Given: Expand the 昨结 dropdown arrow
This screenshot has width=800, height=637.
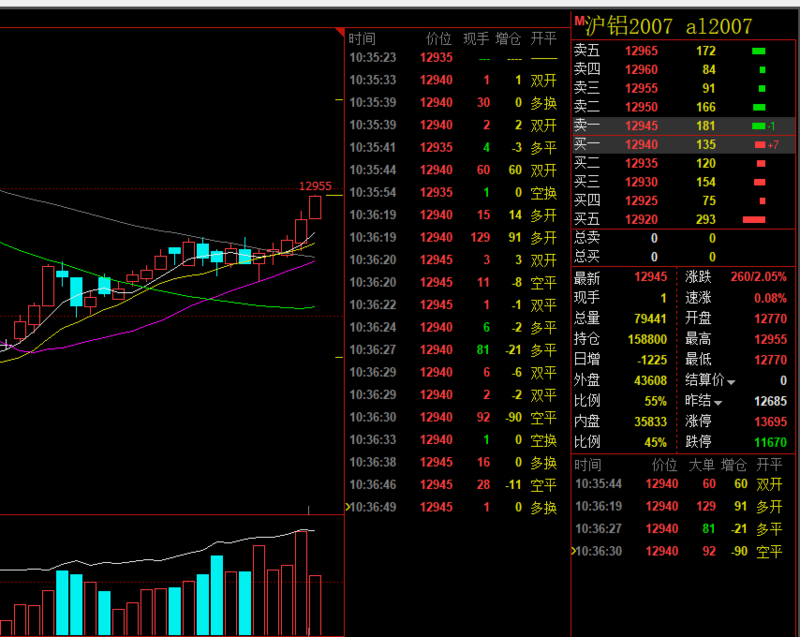Looking at the screenshot, I should [x=718, y=403].
